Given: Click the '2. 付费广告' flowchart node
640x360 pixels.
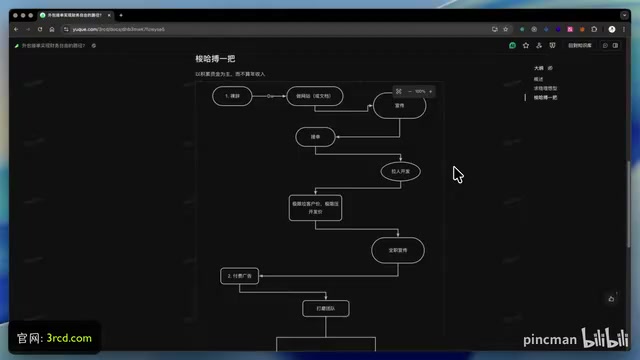Looking at the screenshot, I should (x=239, y=276).
